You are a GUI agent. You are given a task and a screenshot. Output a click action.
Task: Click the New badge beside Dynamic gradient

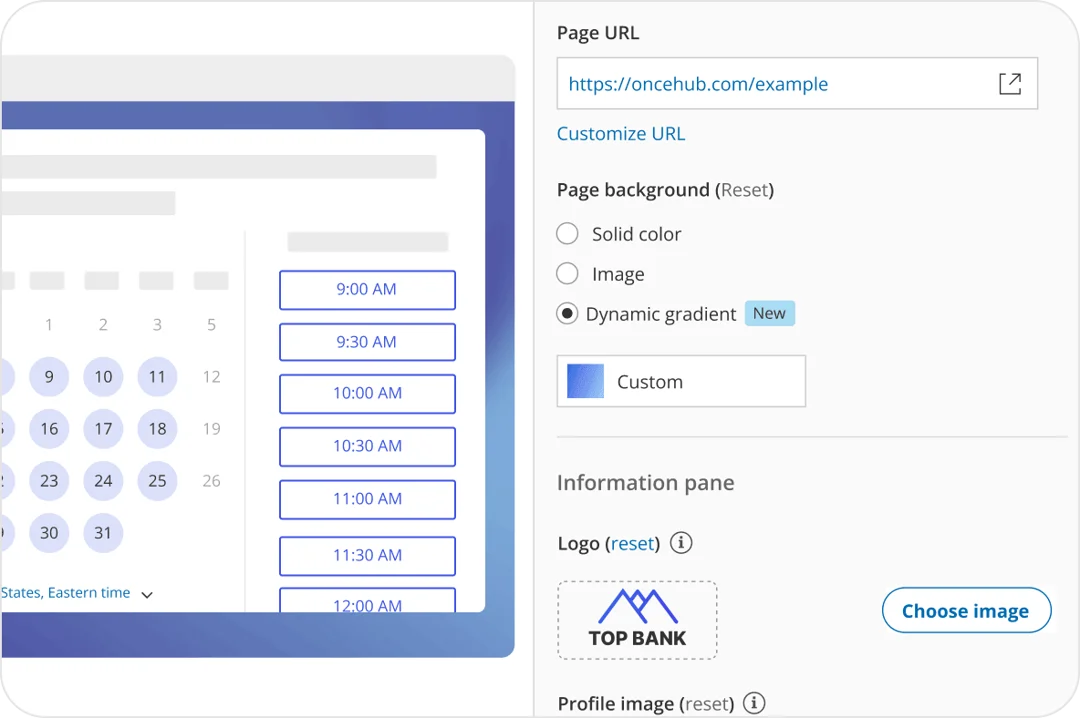point(769,314)
